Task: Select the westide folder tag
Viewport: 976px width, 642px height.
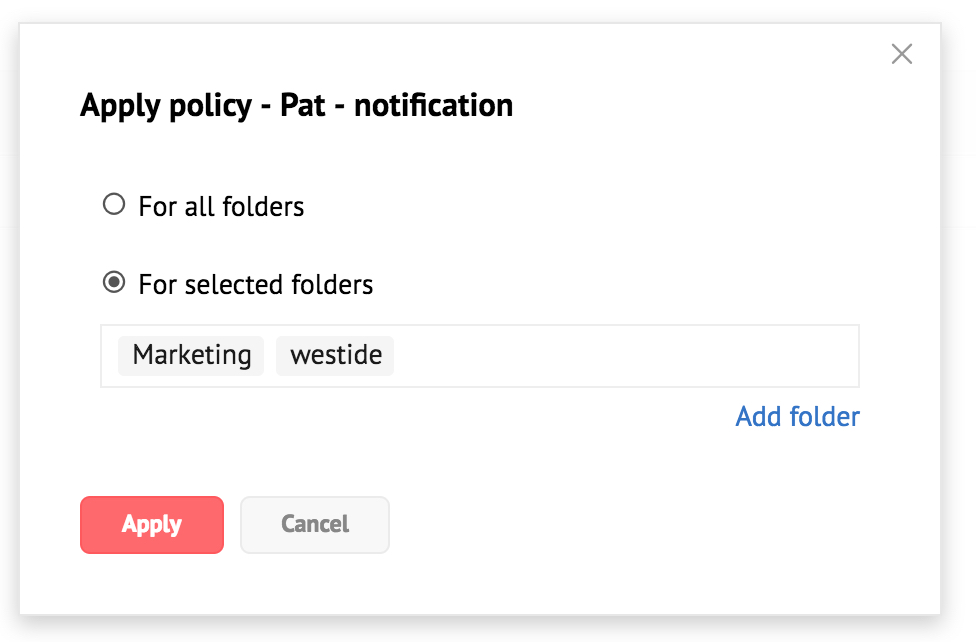Action: pyautogui.click(x=335, y=355)
